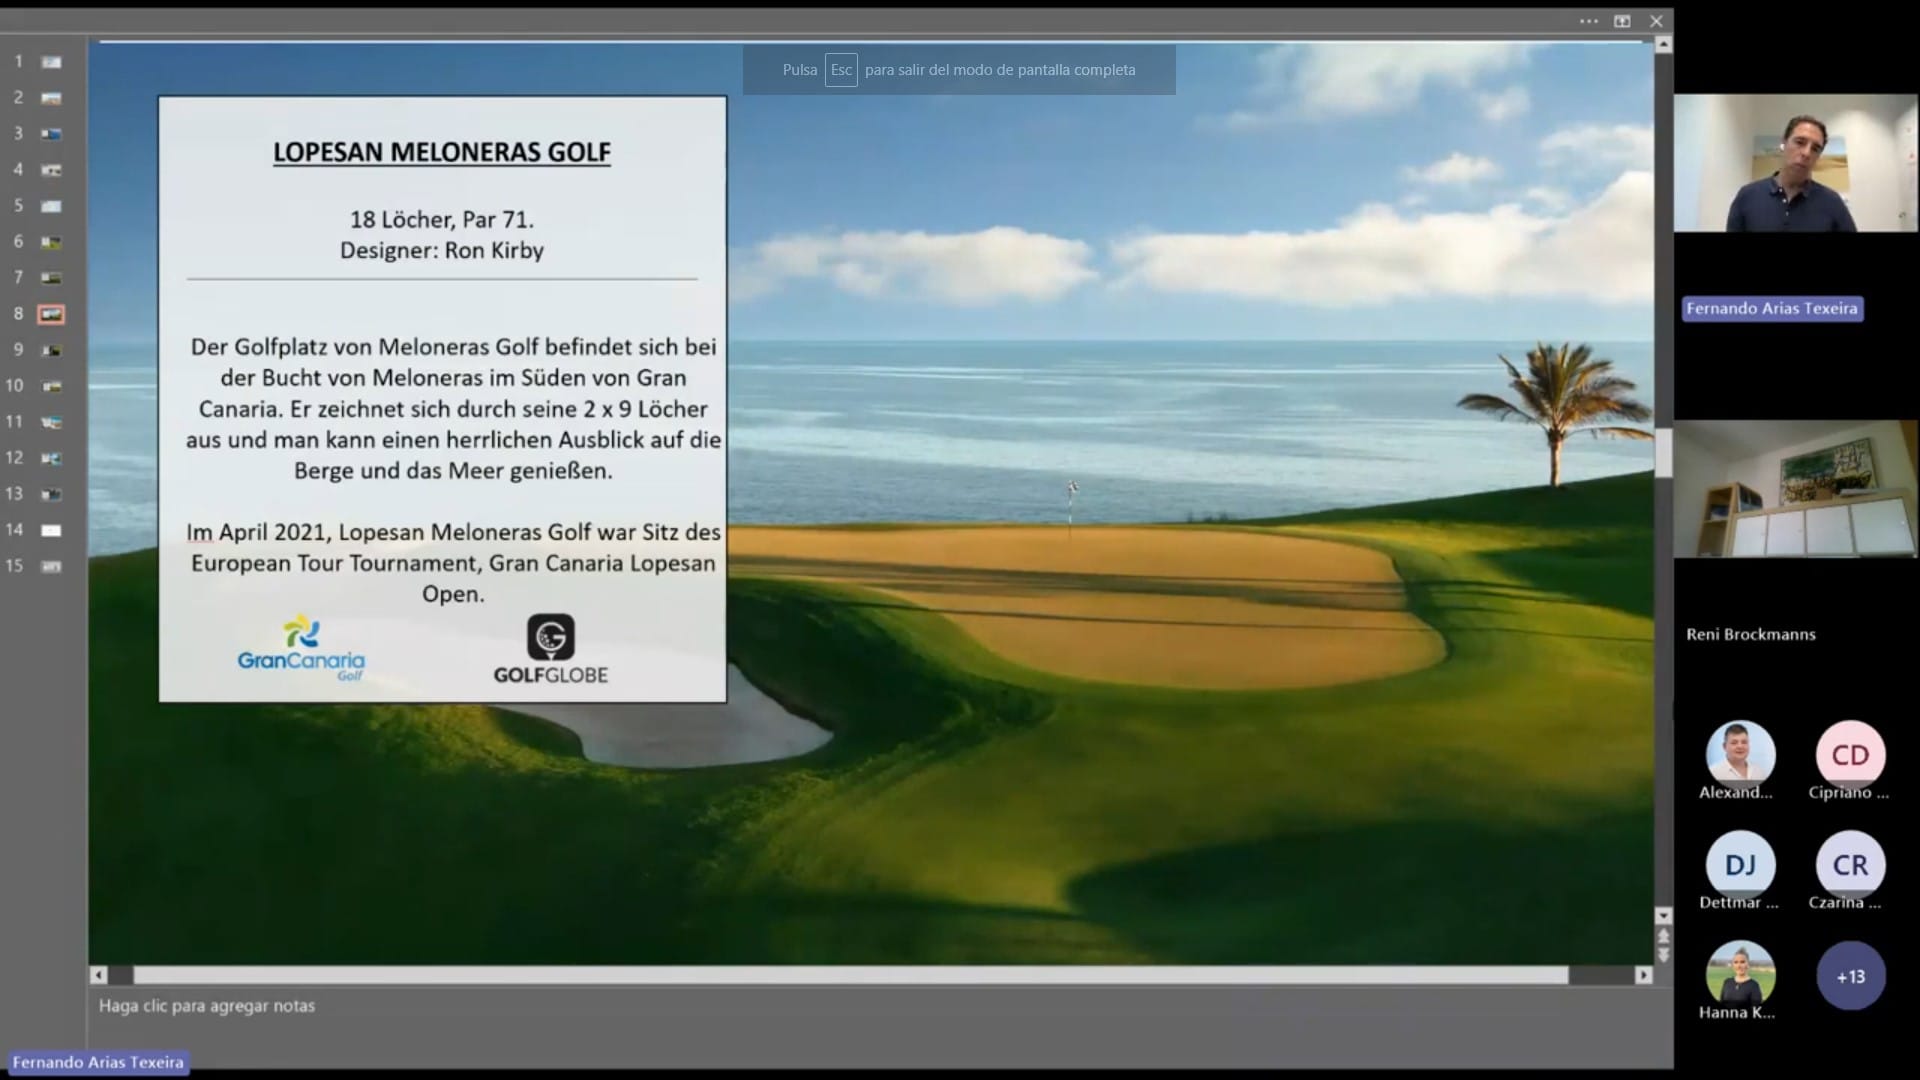
Task: Select DJ Dettmar participant avatar
Action: [x=1740, y=864]
